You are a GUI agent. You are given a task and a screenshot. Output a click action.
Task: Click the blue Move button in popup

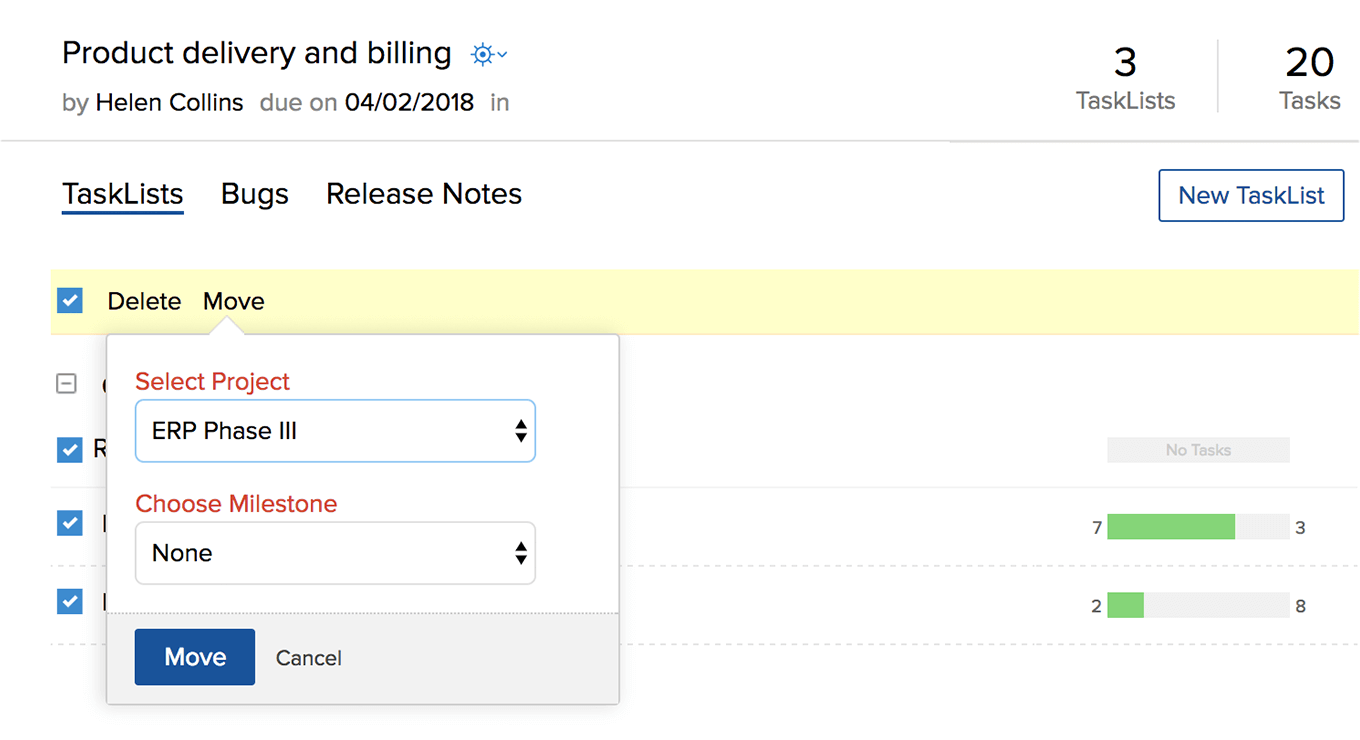click(x=195, y=657)
